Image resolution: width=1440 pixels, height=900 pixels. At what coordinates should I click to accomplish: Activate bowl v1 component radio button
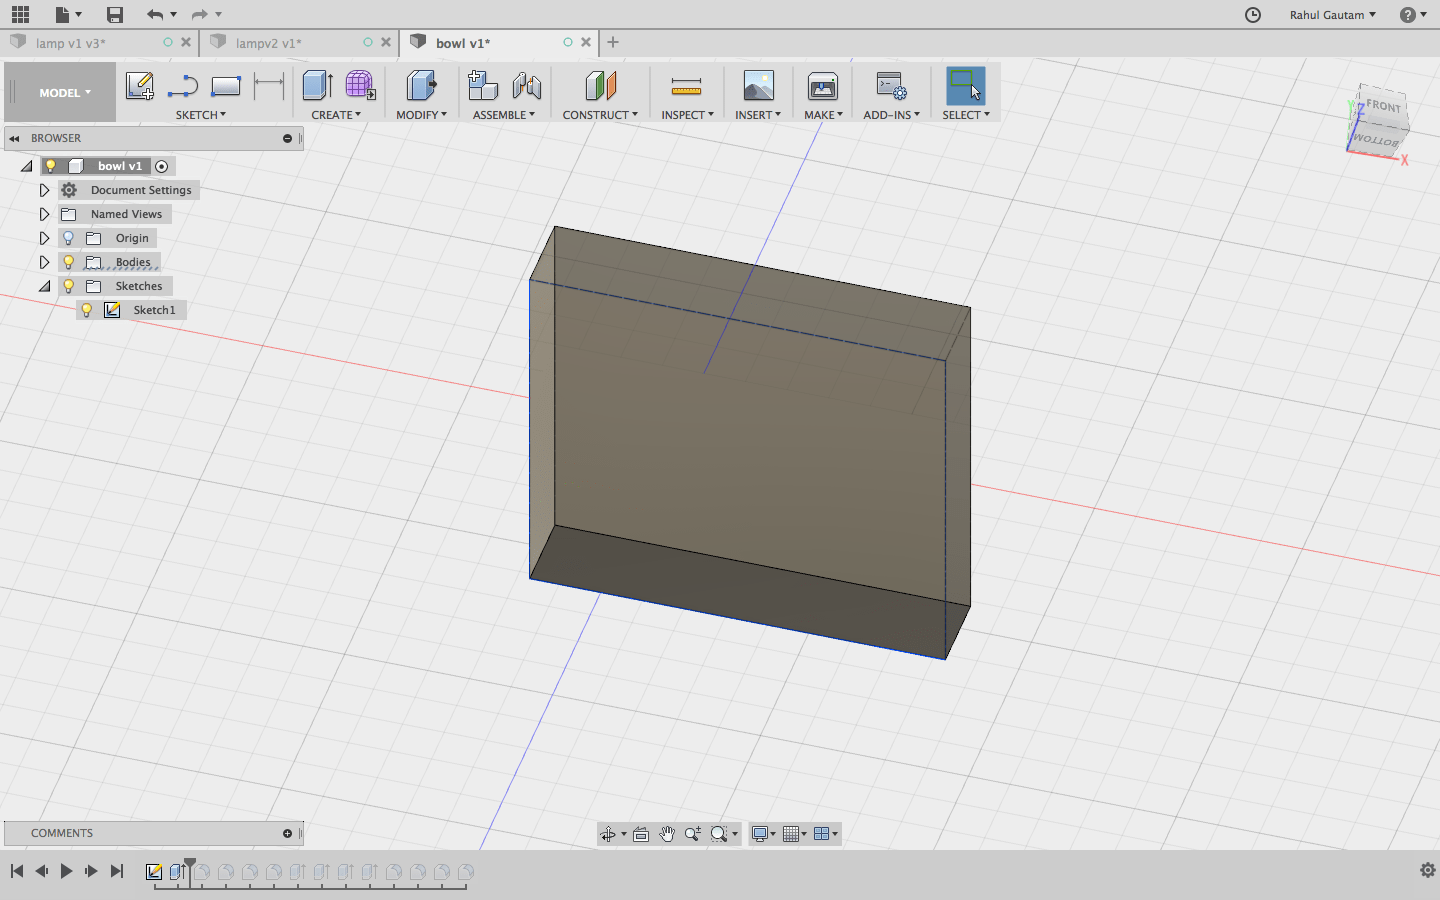pos(161,166)
